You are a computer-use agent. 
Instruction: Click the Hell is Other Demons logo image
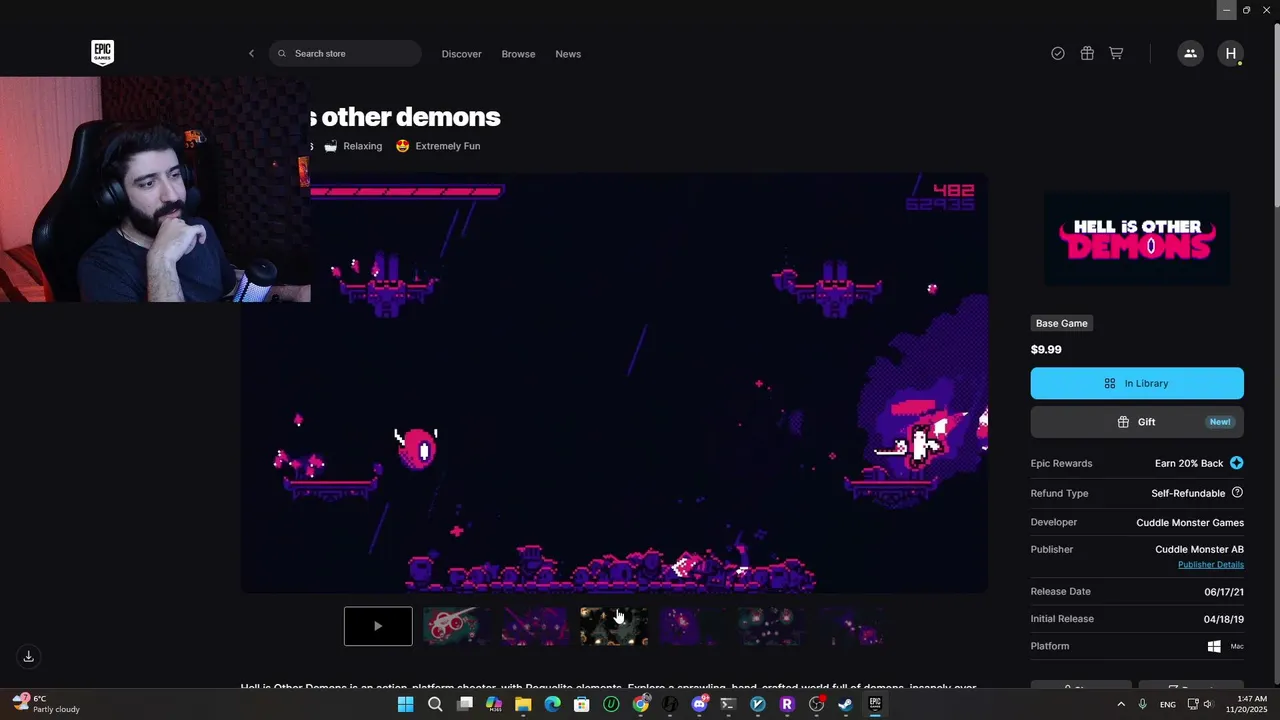[1137, 240]
